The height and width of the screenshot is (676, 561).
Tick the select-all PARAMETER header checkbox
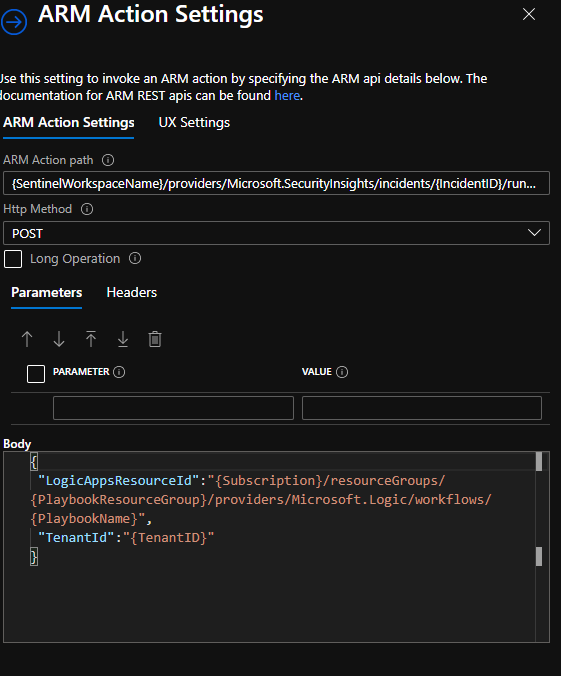tap(36, 374)
